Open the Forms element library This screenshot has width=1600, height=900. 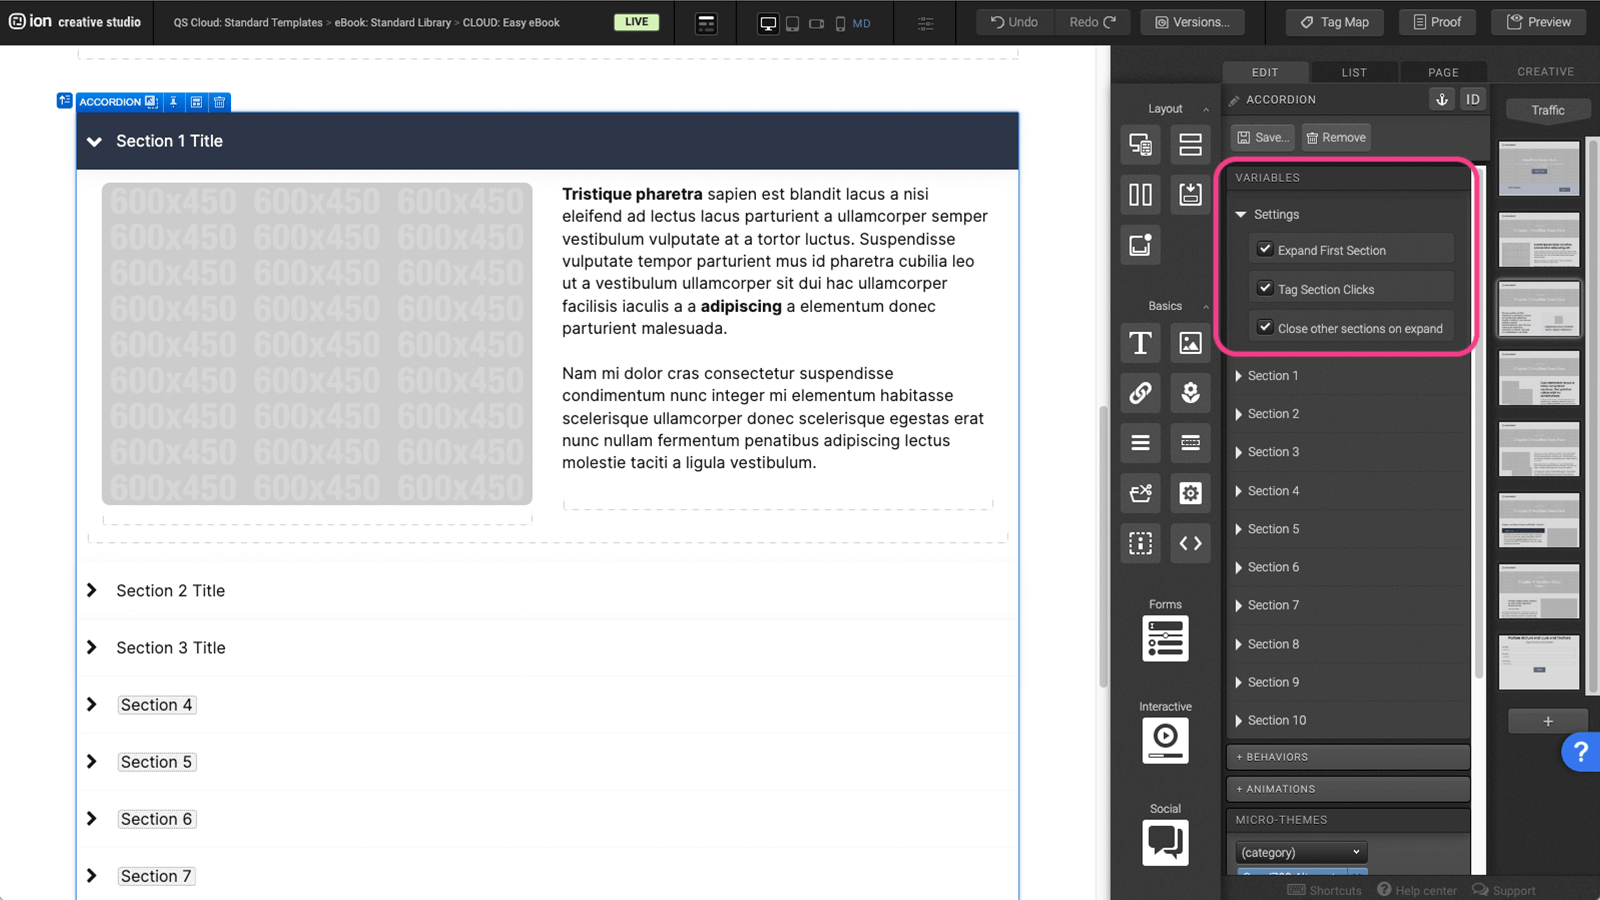(1165, 639)
